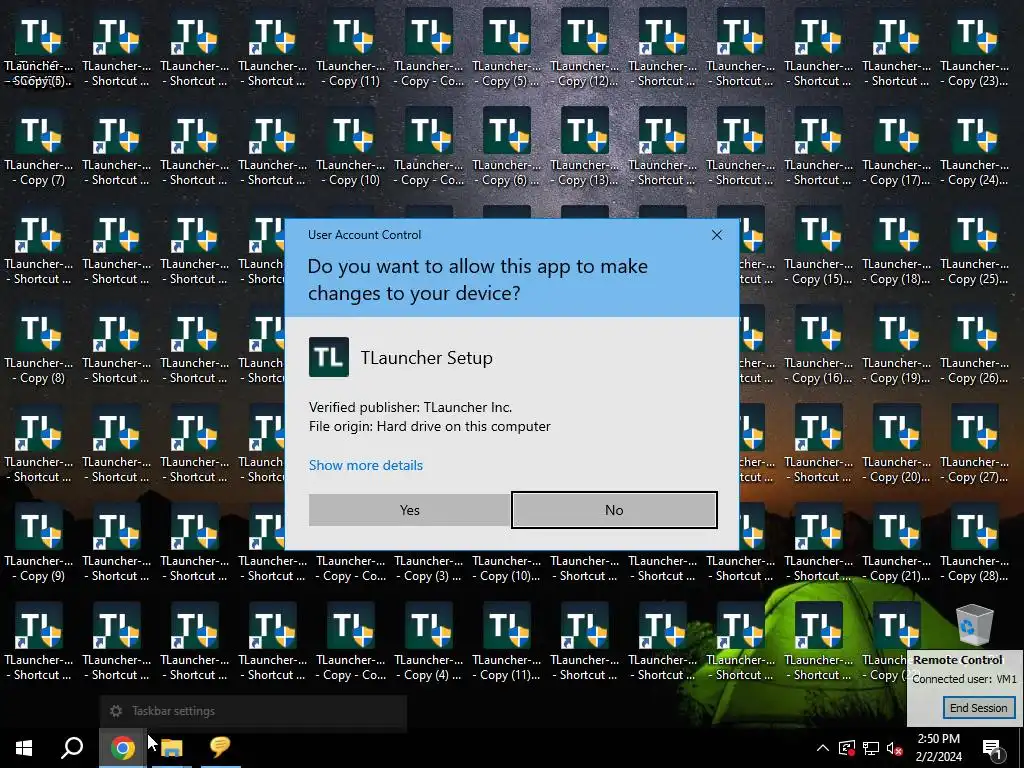Select TLauncher Copy (28) desktop icon
This screenshot has height=768, width=1024.
coord(974,544)
